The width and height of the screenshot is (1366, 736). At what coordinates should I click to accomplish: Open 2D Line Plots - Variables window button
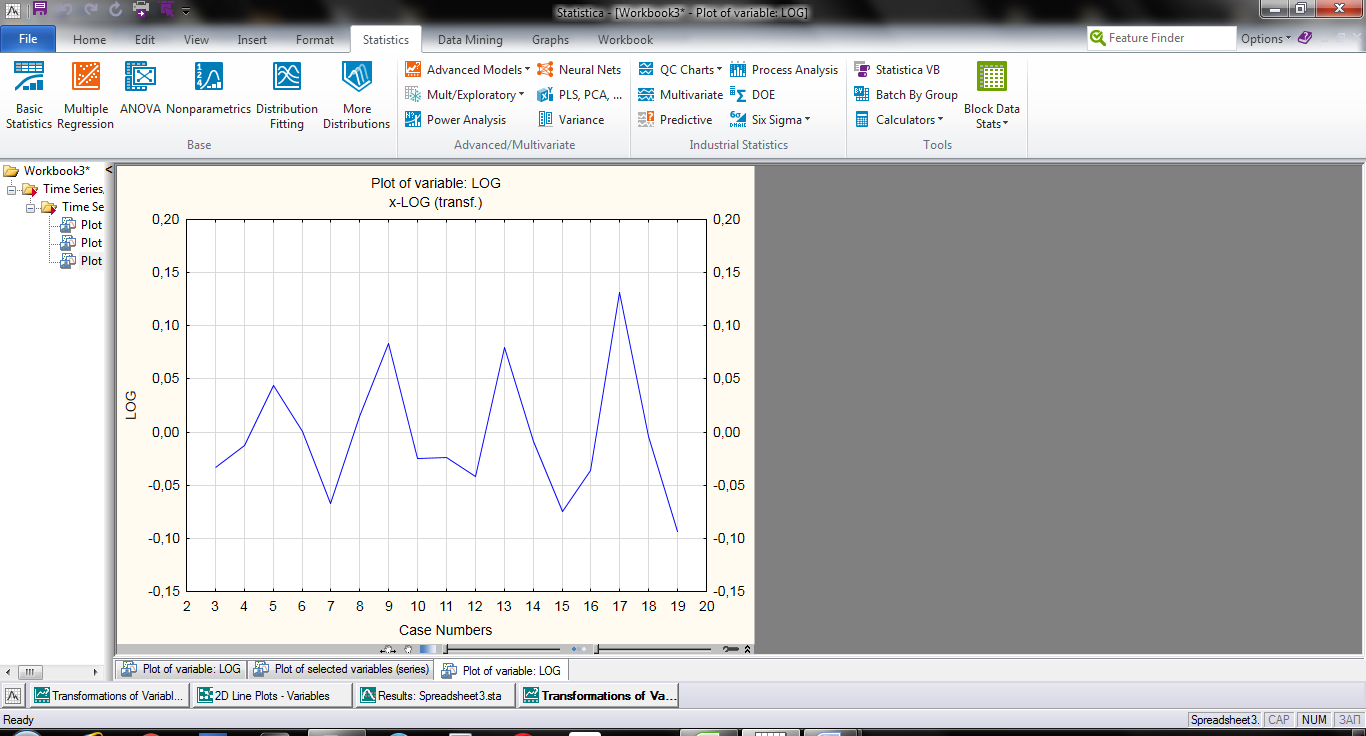pyautogui.click(x=273, y=696)
